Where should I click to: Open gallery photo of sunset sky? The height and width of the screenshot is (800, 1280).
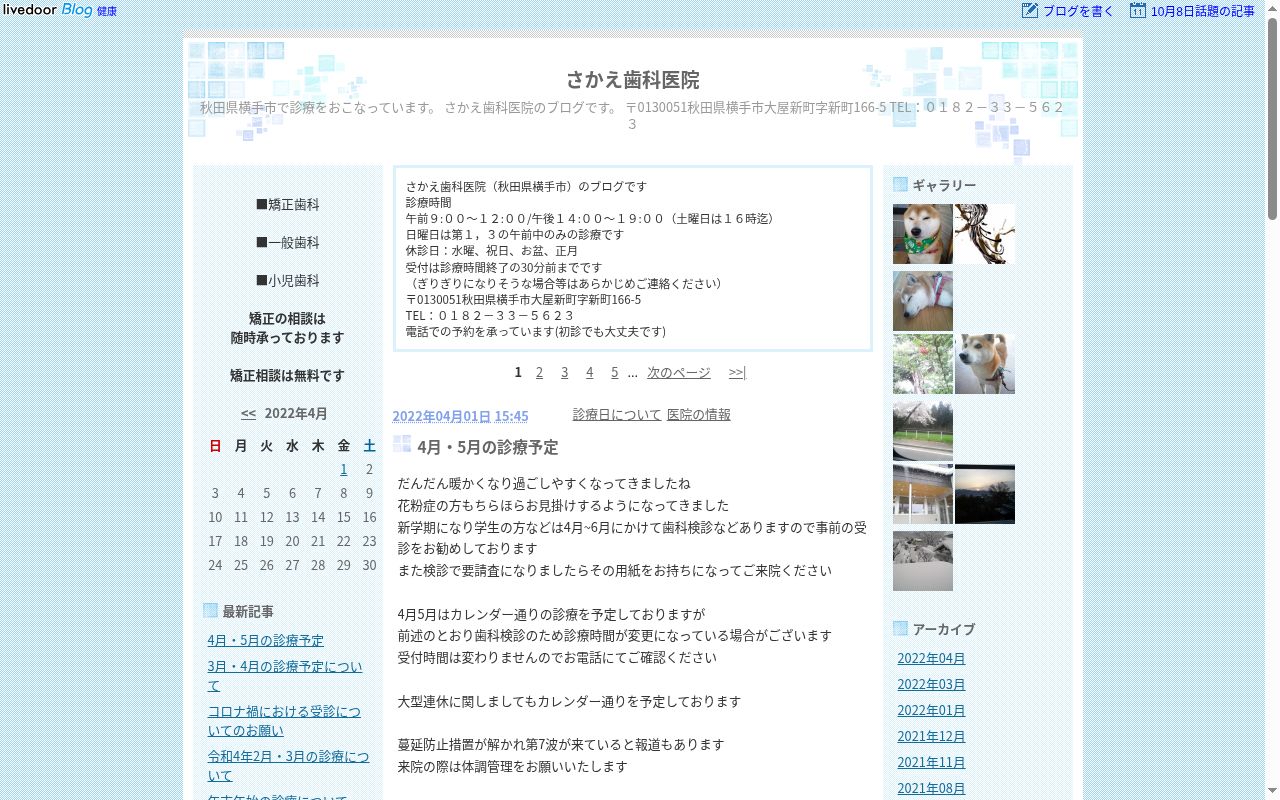click(x=985, y=494)
